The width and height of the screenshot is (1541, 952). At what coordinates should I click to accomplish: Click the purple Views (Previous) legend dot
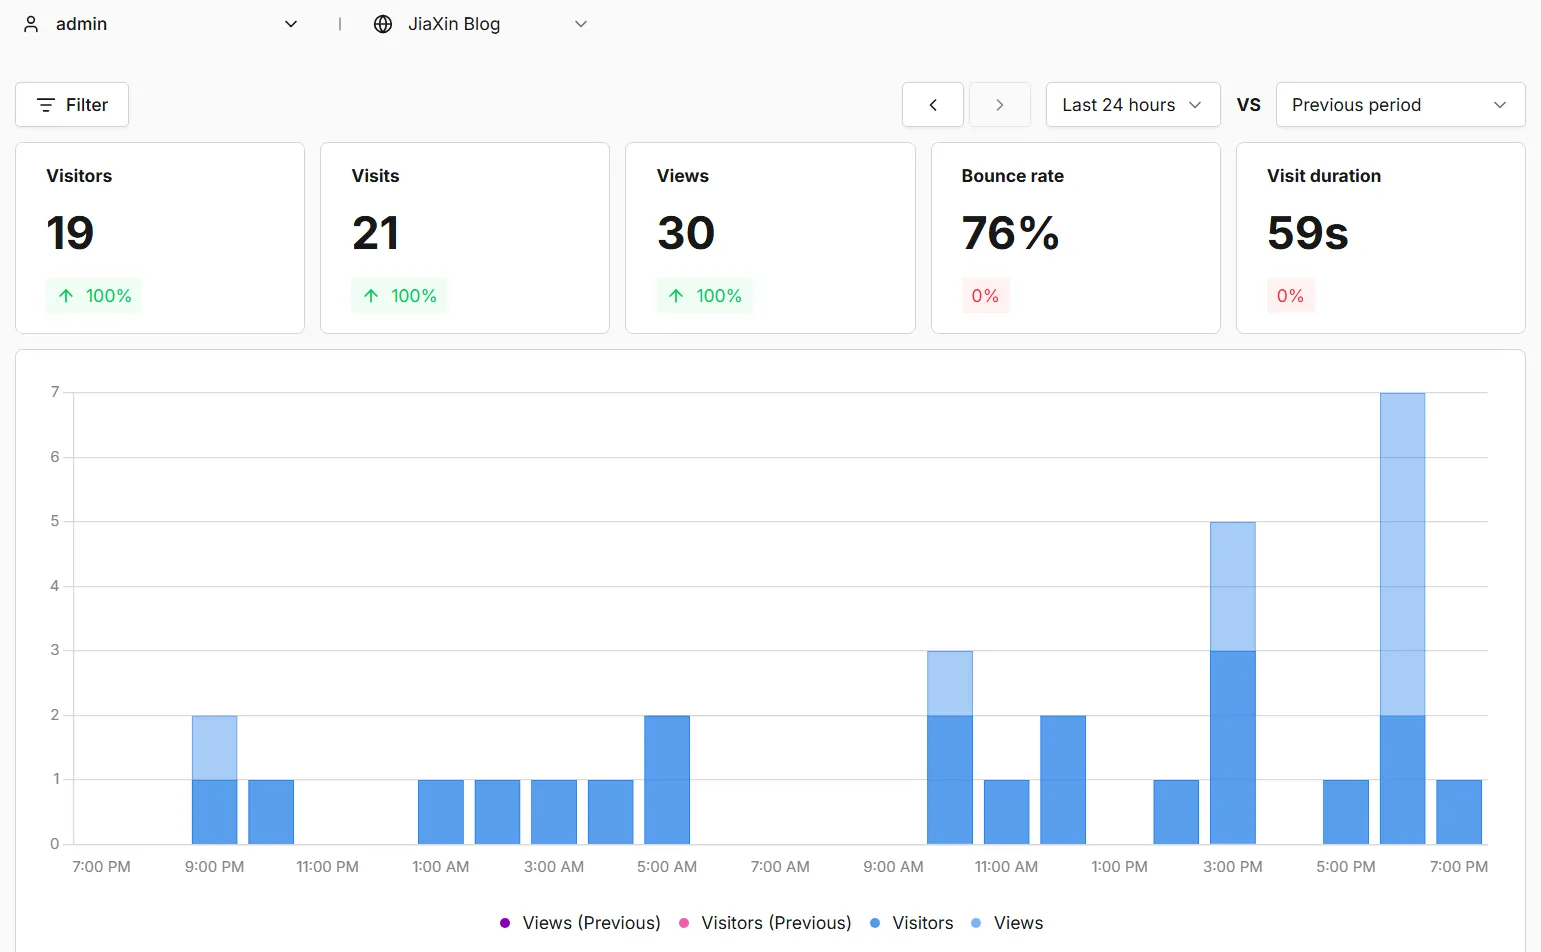505,923
